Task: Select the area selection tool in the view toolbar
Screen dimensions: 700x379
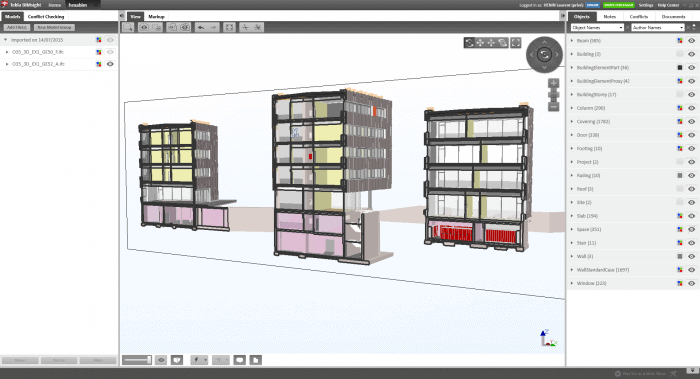Action: [128, 27]
